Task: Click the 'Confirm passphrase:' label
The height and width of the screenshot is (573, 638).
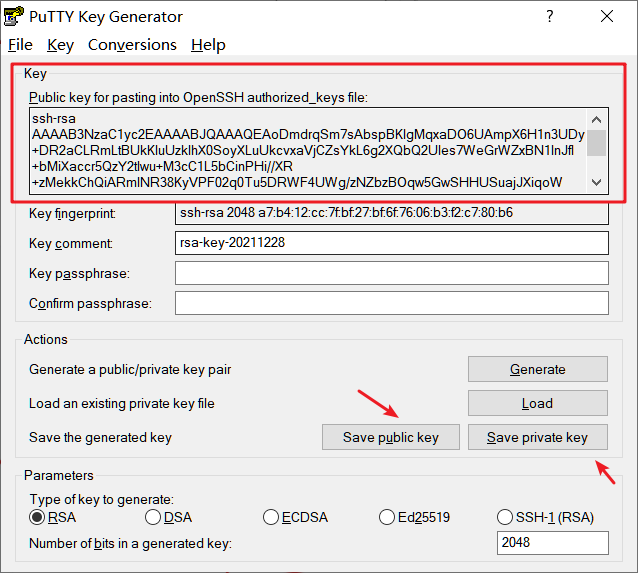Action: click(x=90, y=304)
